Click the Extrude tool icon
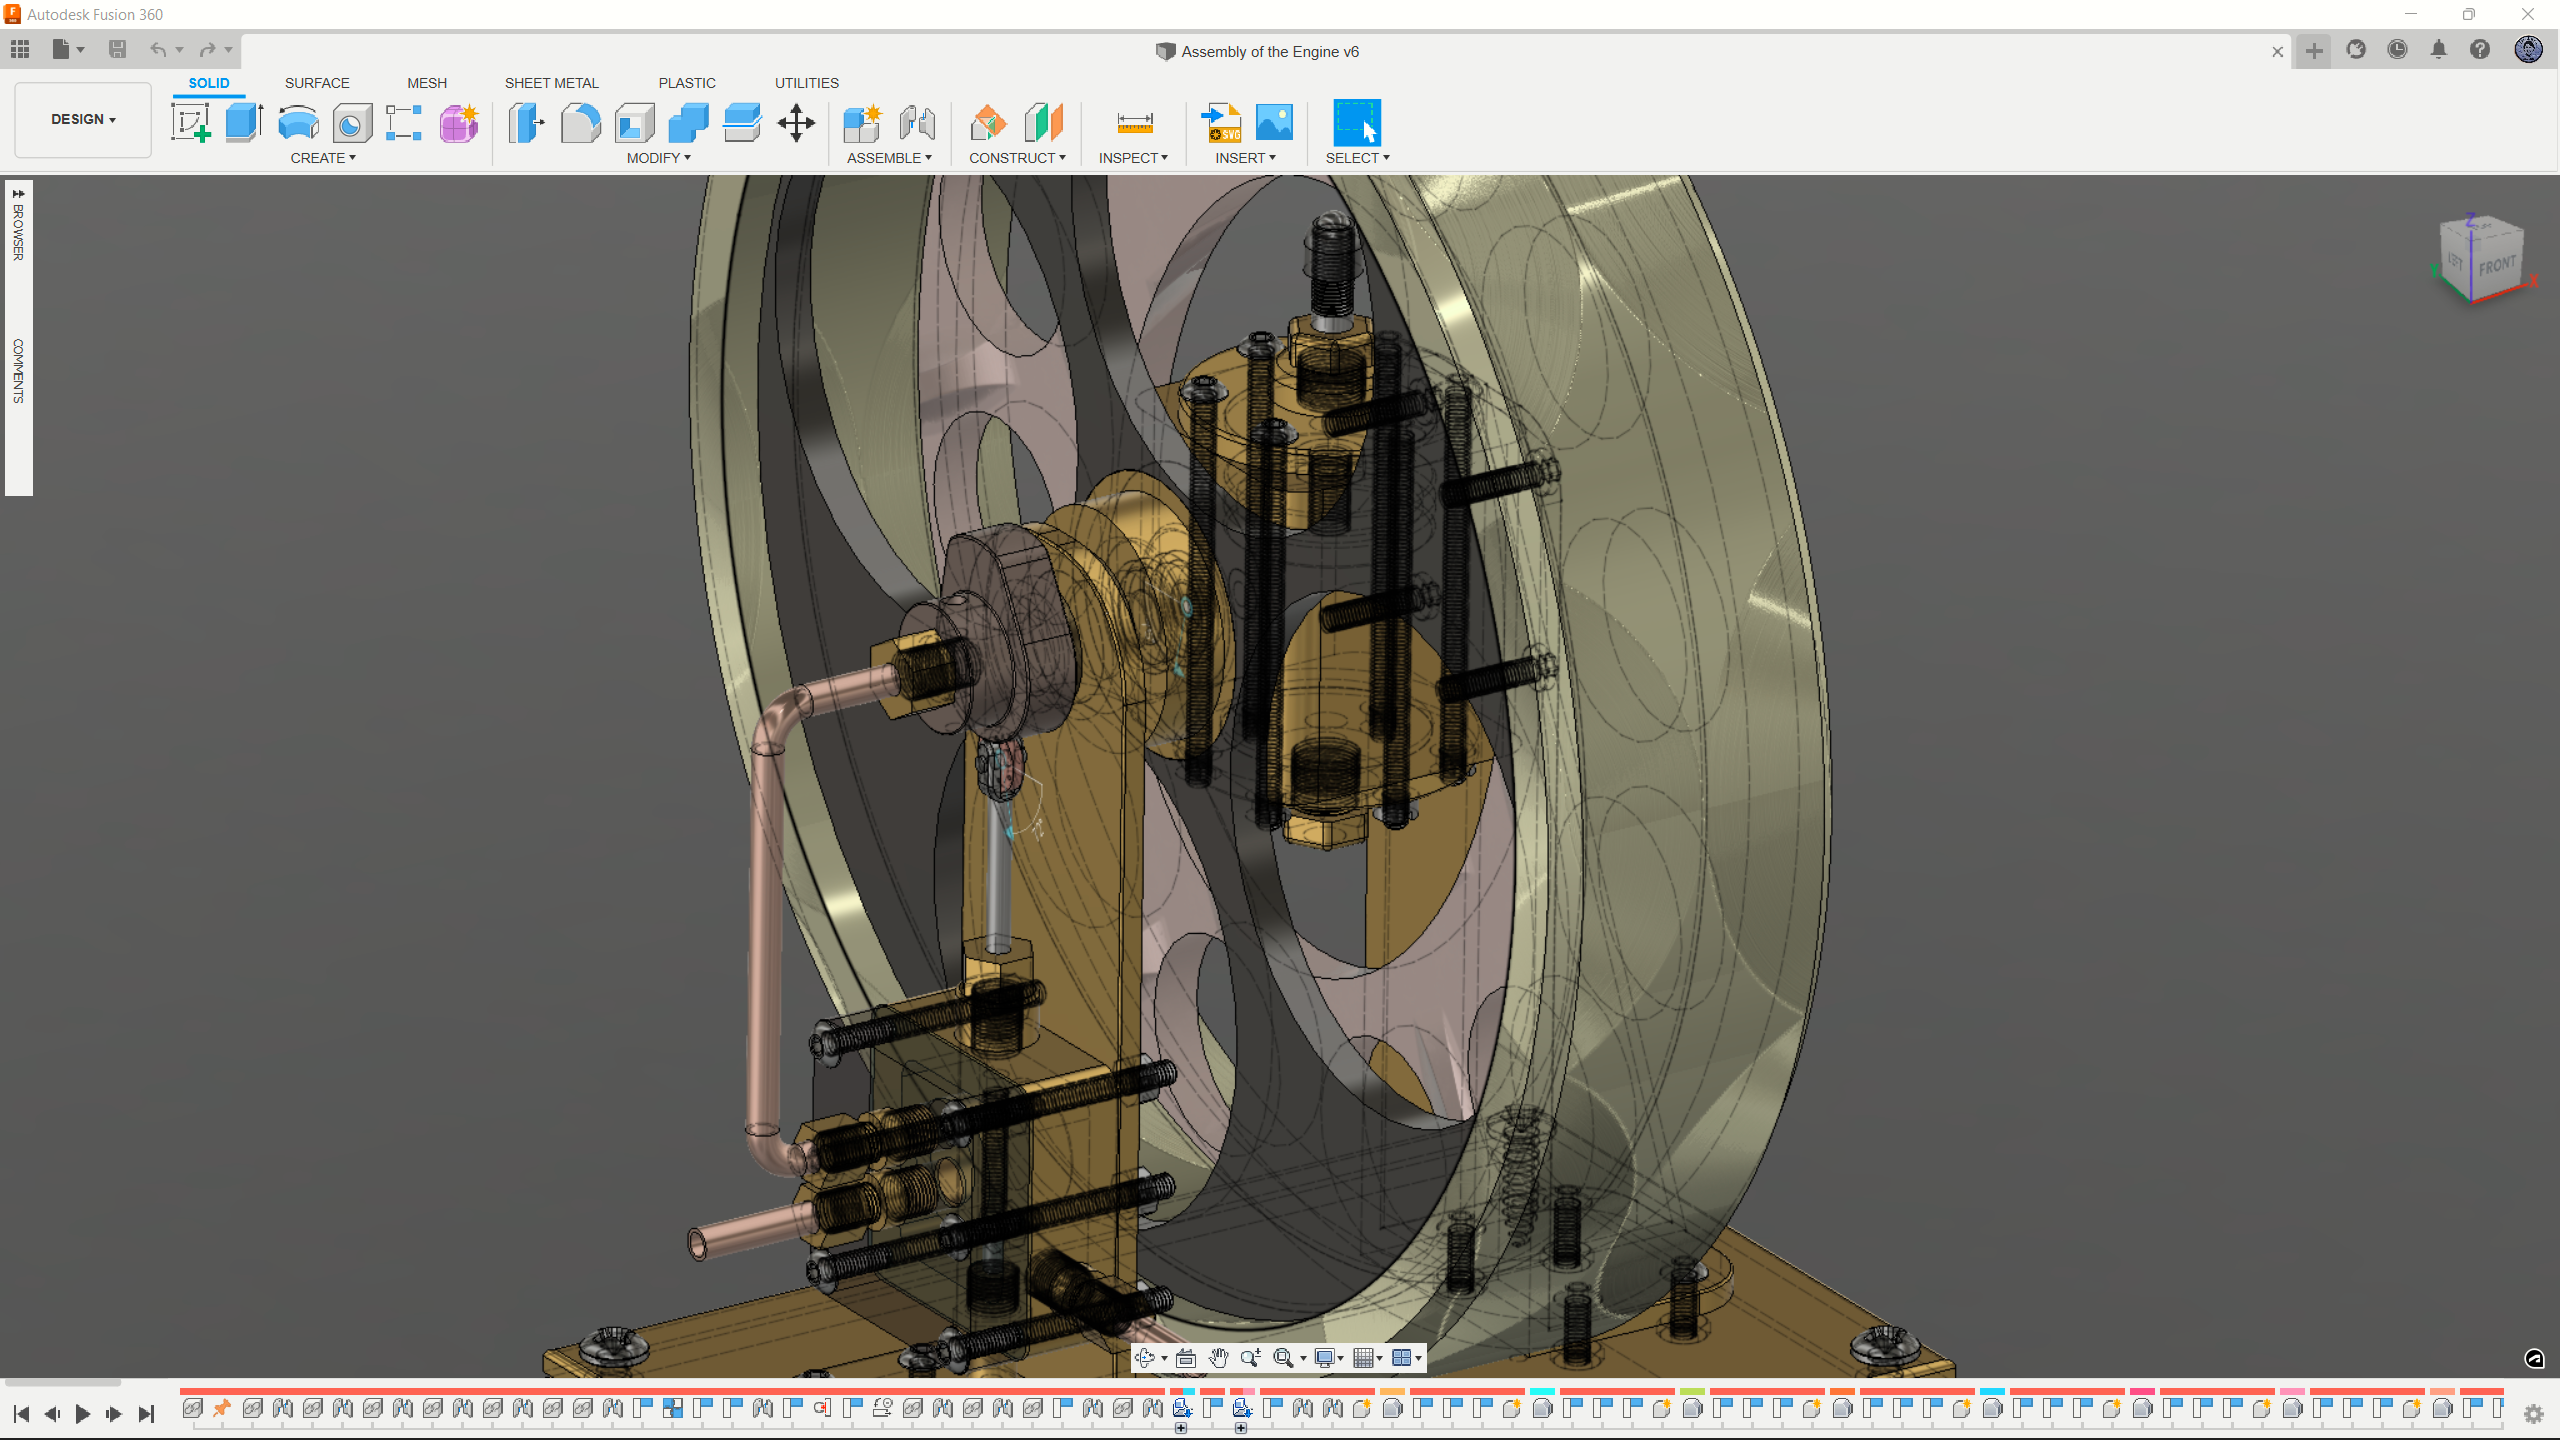2560x1440 pixels. coord(244,123)
